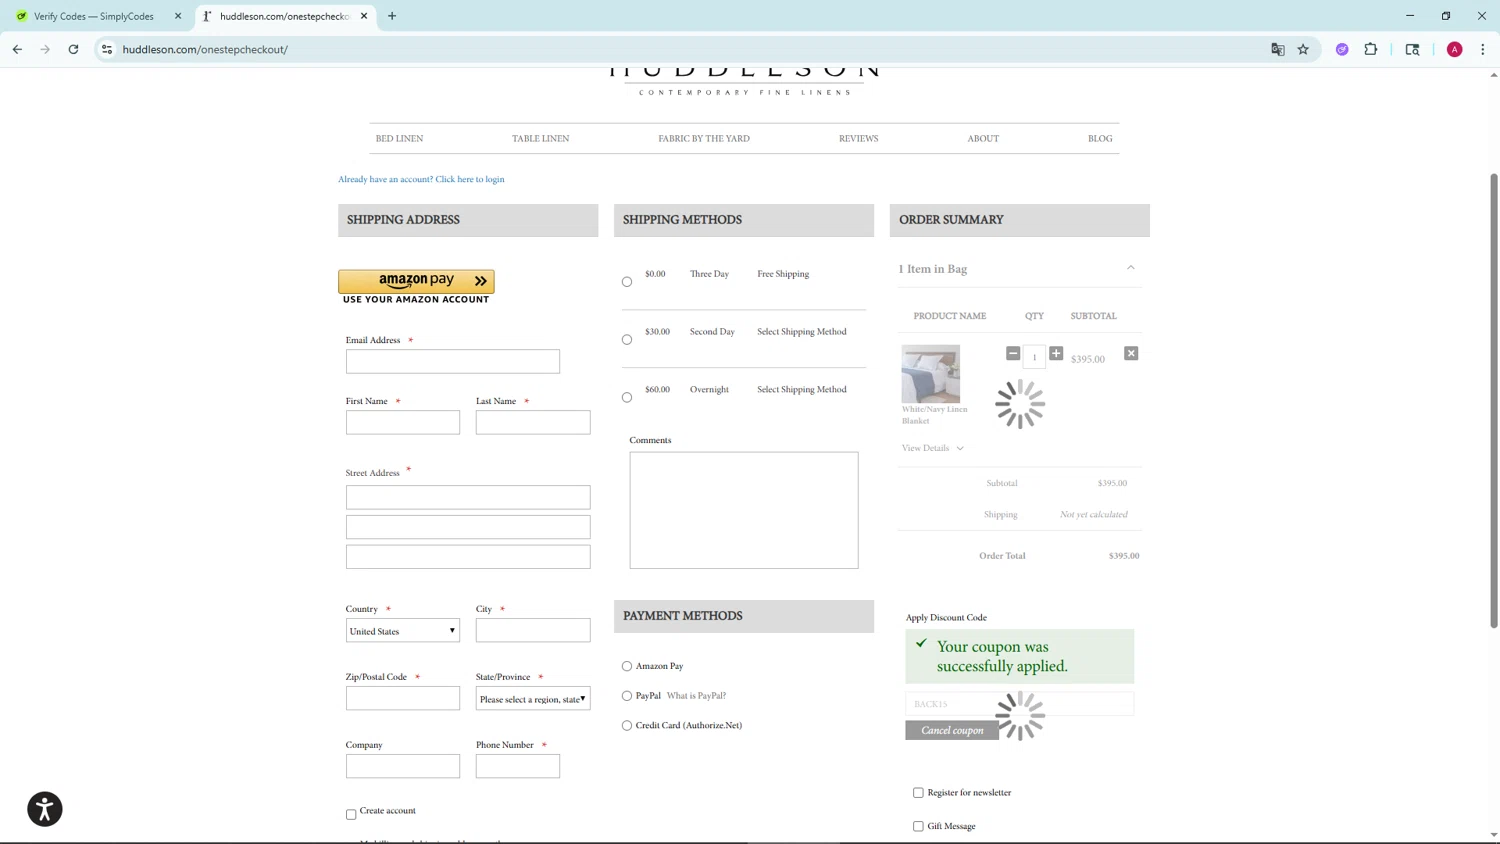The height and width of the screenshot is (844, 1500).
Task: Go to the Blog page
Action: click(x=1100, y=139)
